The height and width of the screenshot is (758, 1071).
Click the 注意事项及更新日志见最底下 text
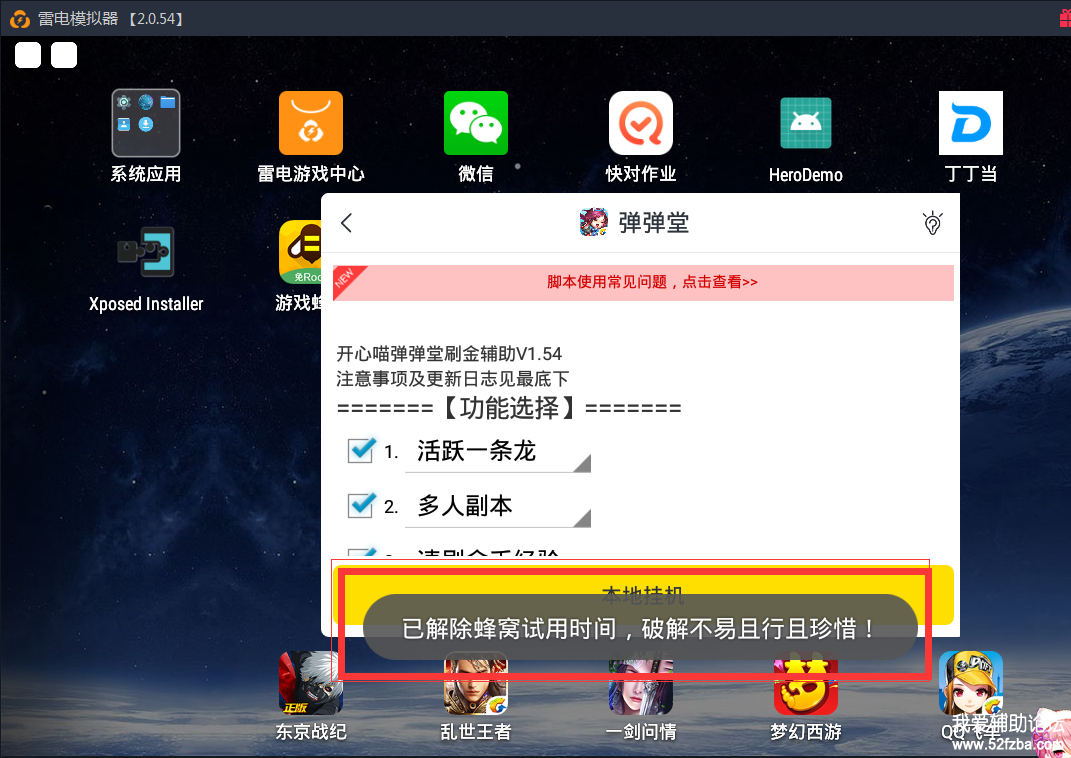pos(452,378)
